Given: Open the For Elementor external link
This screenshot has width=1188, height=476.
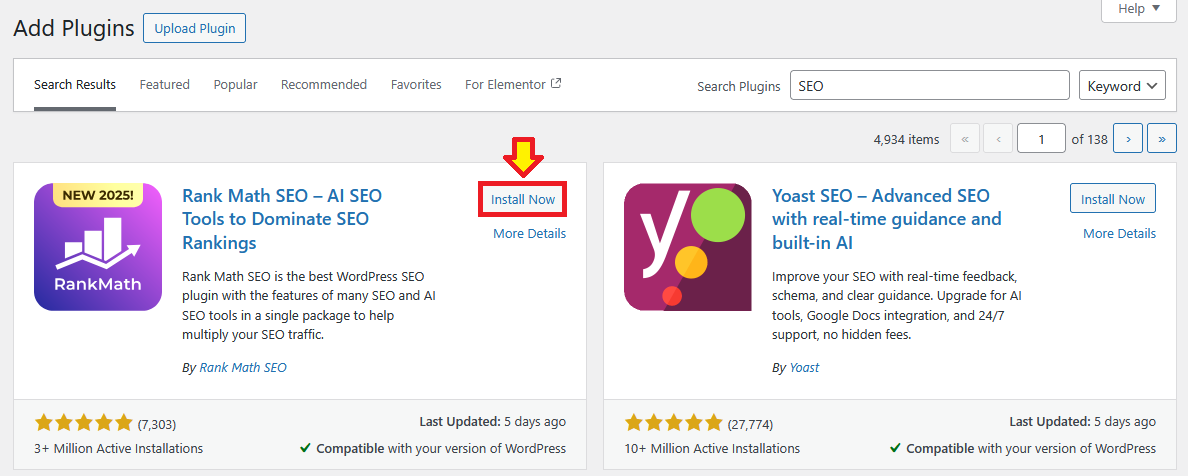Looking at the screenshot, I should [x=512, y=85].
